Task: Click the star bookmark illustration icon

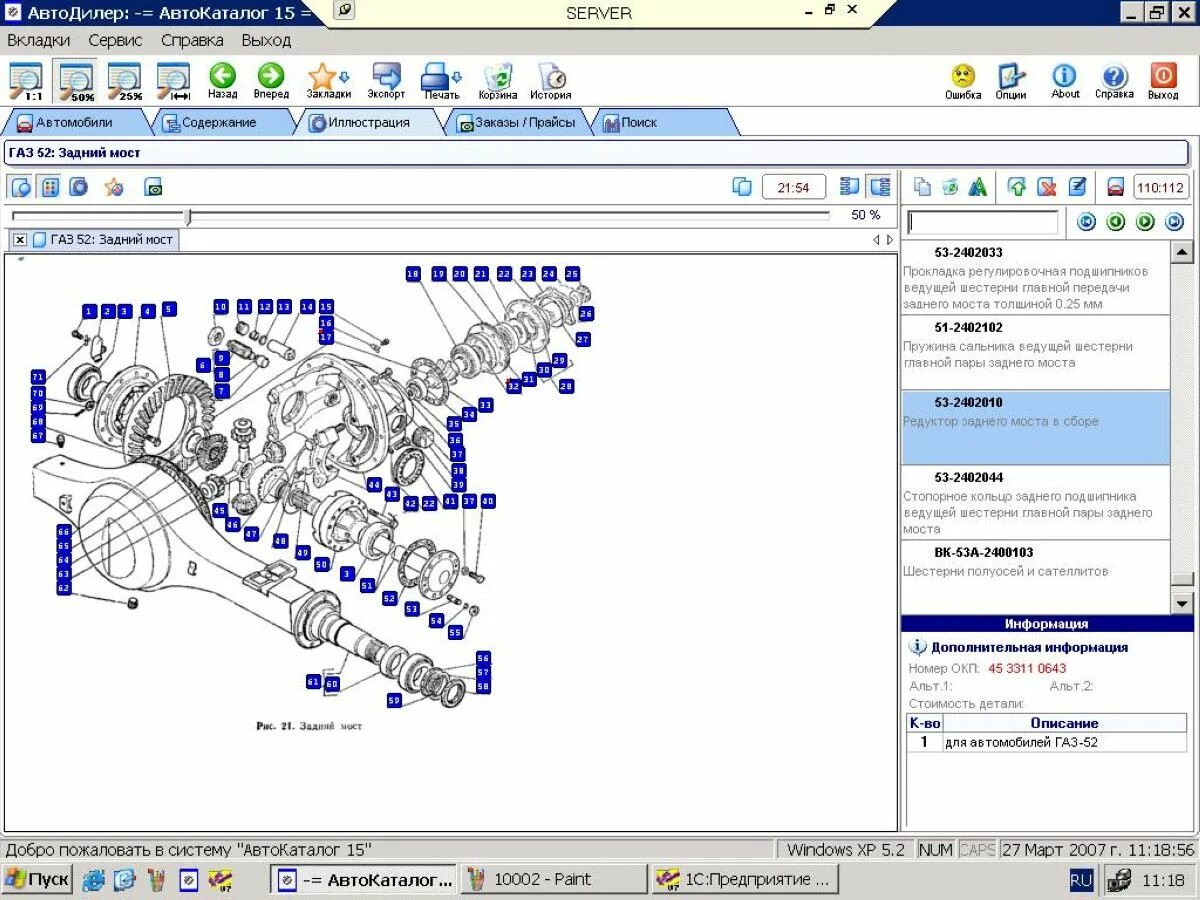Action: (114, 187)
